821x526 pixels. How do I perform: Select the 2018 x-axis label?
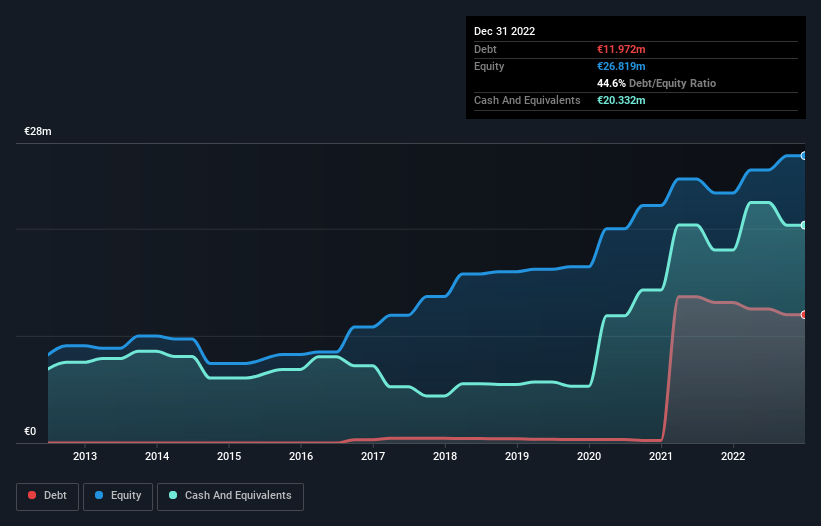tap(445, 456)
